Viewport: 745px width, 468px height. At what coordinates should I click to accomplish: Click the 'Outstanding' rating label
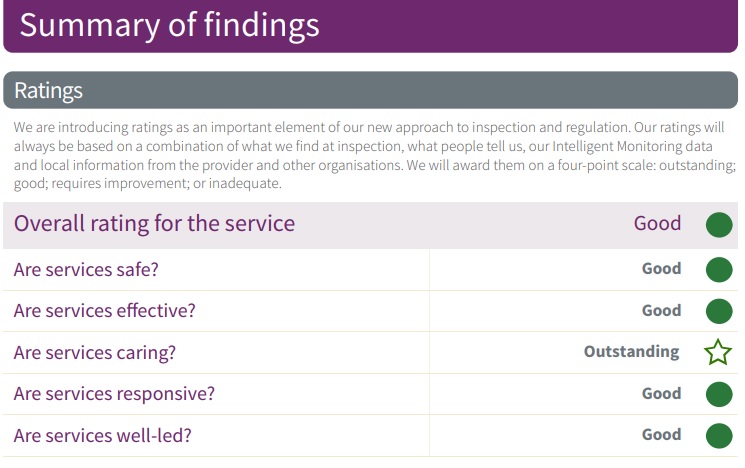(x=631, y=352)
